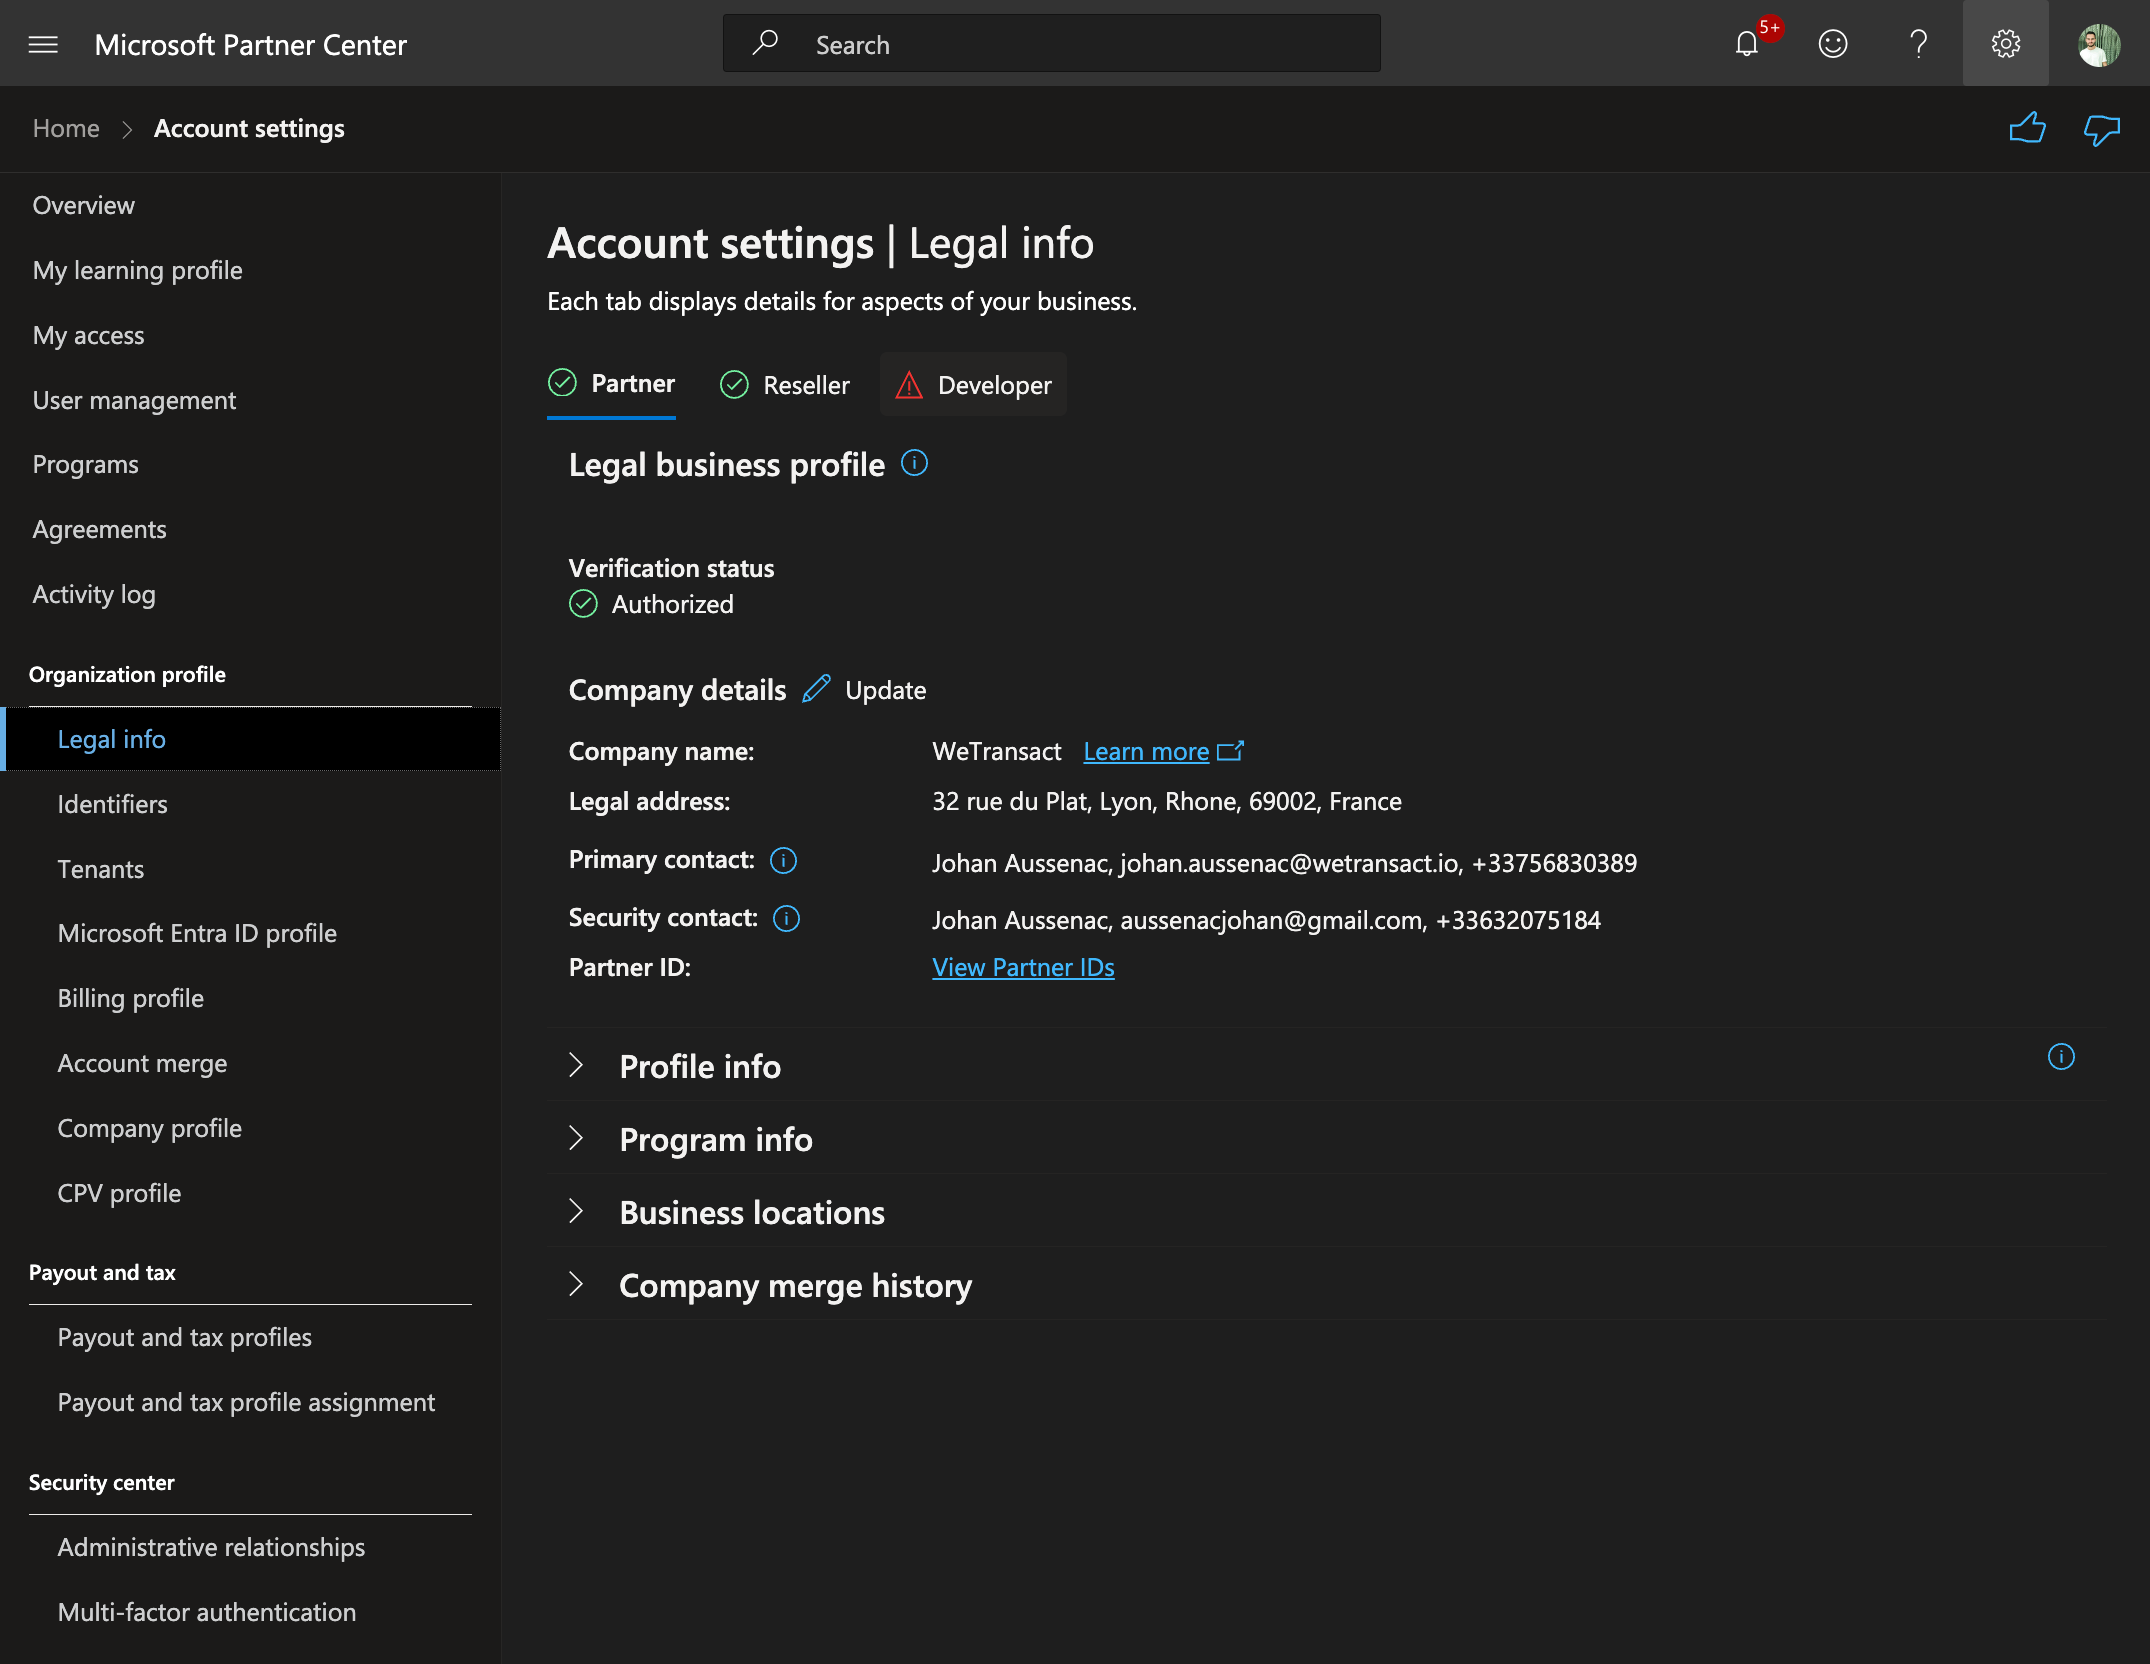The image size is (2150, 1664).
Task: Open Payout and tax profiles
Action: click(x=185, y=1337)
